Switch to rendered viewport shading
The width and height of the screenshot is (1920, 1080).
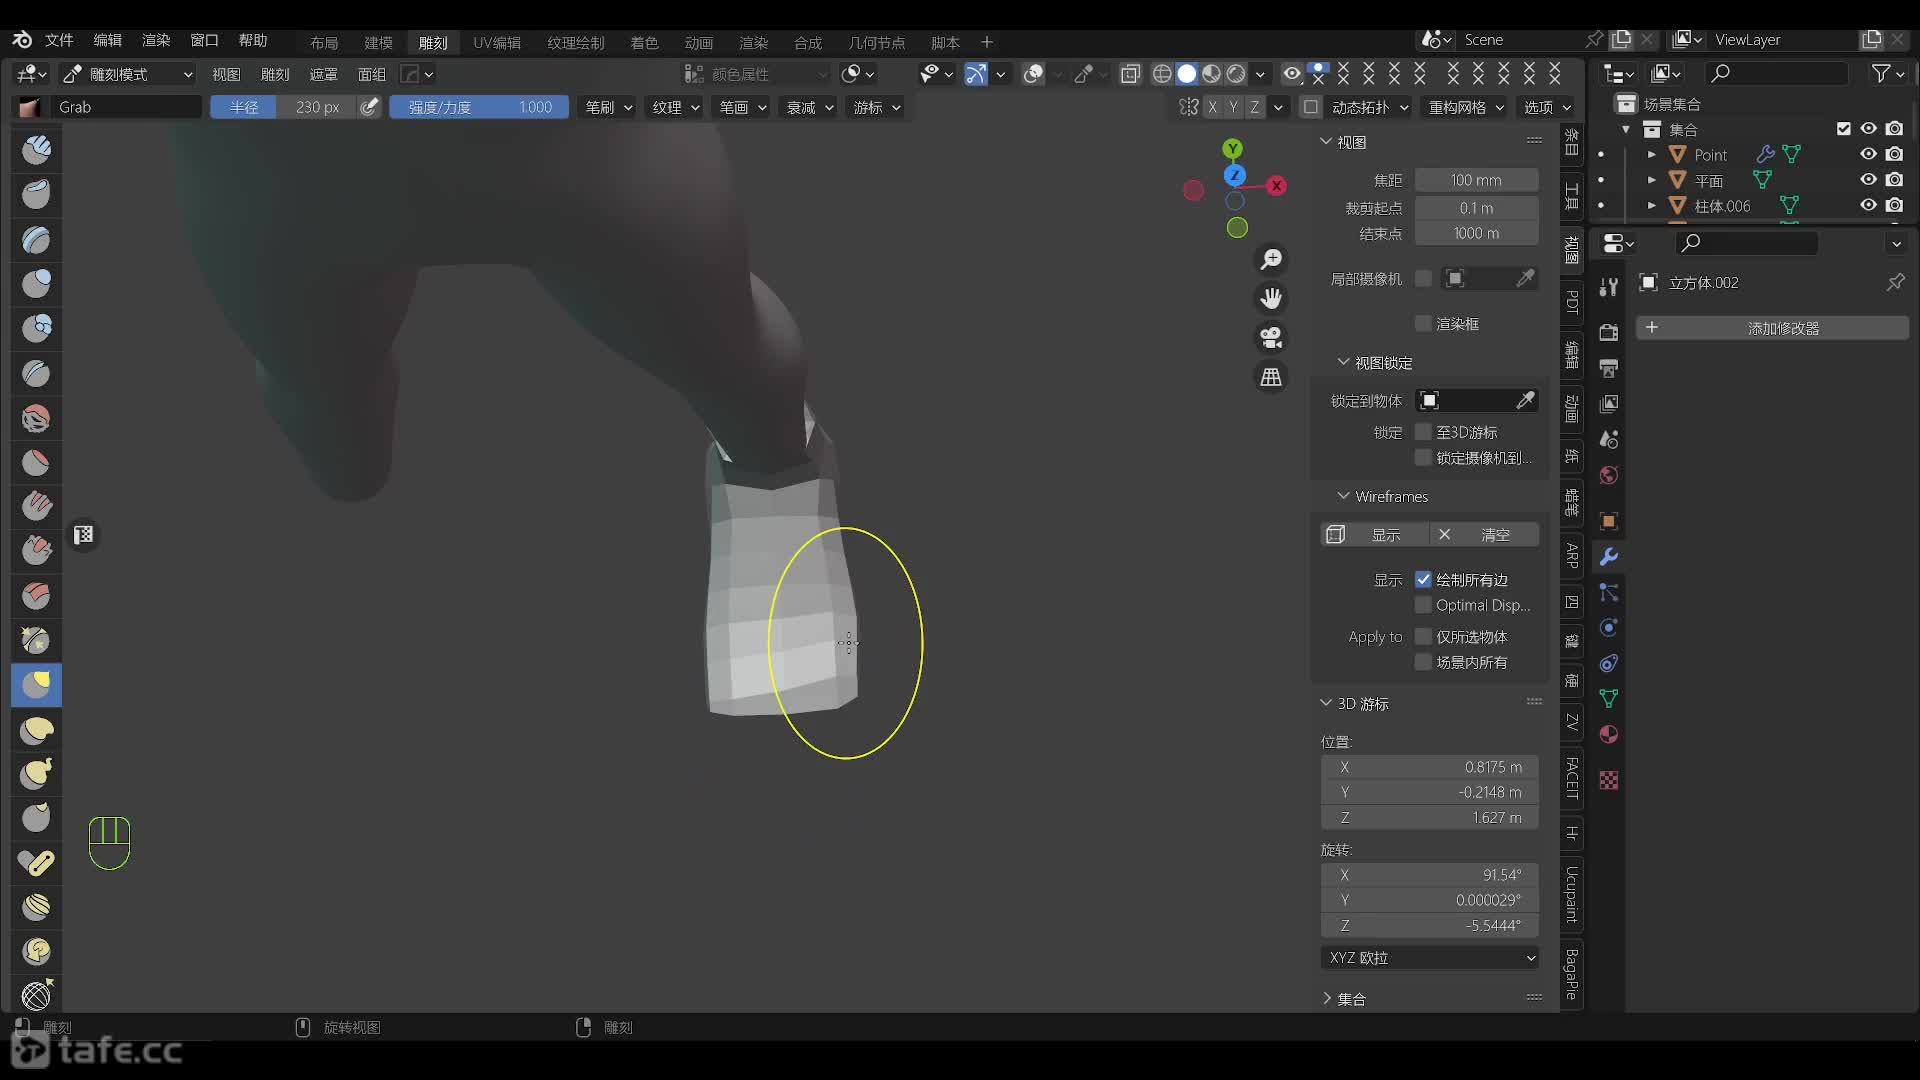point(1237,74)
